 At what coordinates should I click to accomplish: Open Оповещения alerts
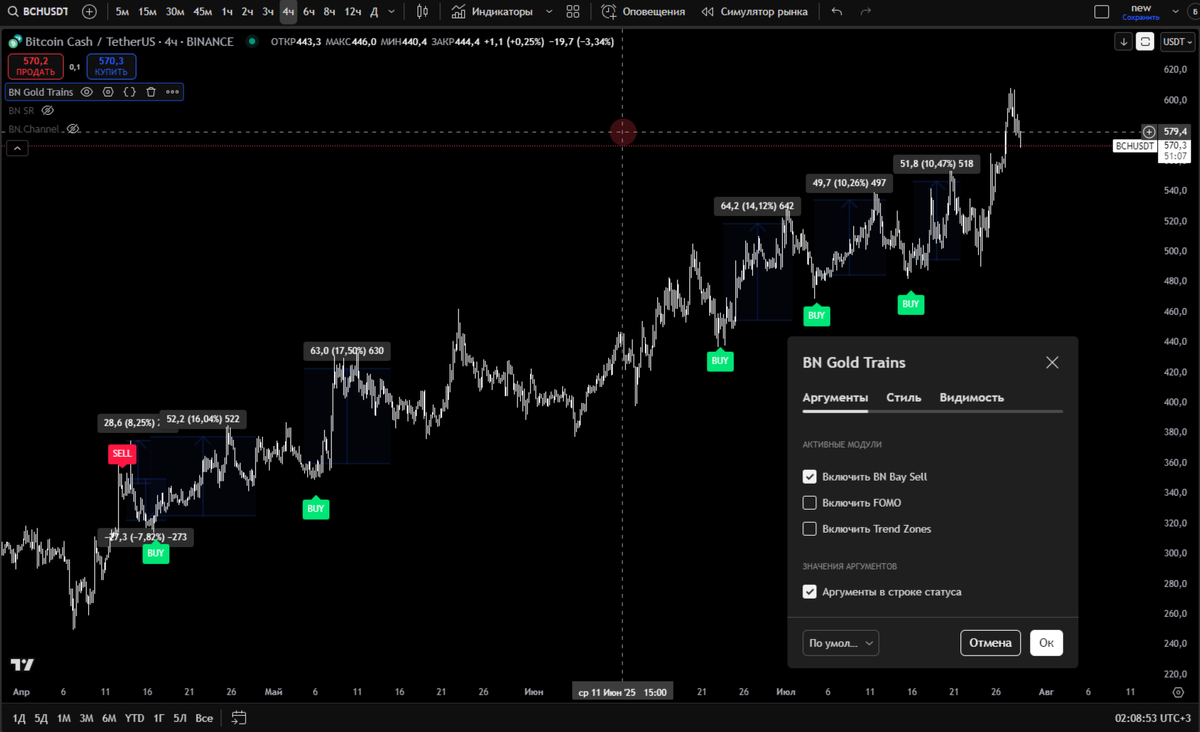644,12
